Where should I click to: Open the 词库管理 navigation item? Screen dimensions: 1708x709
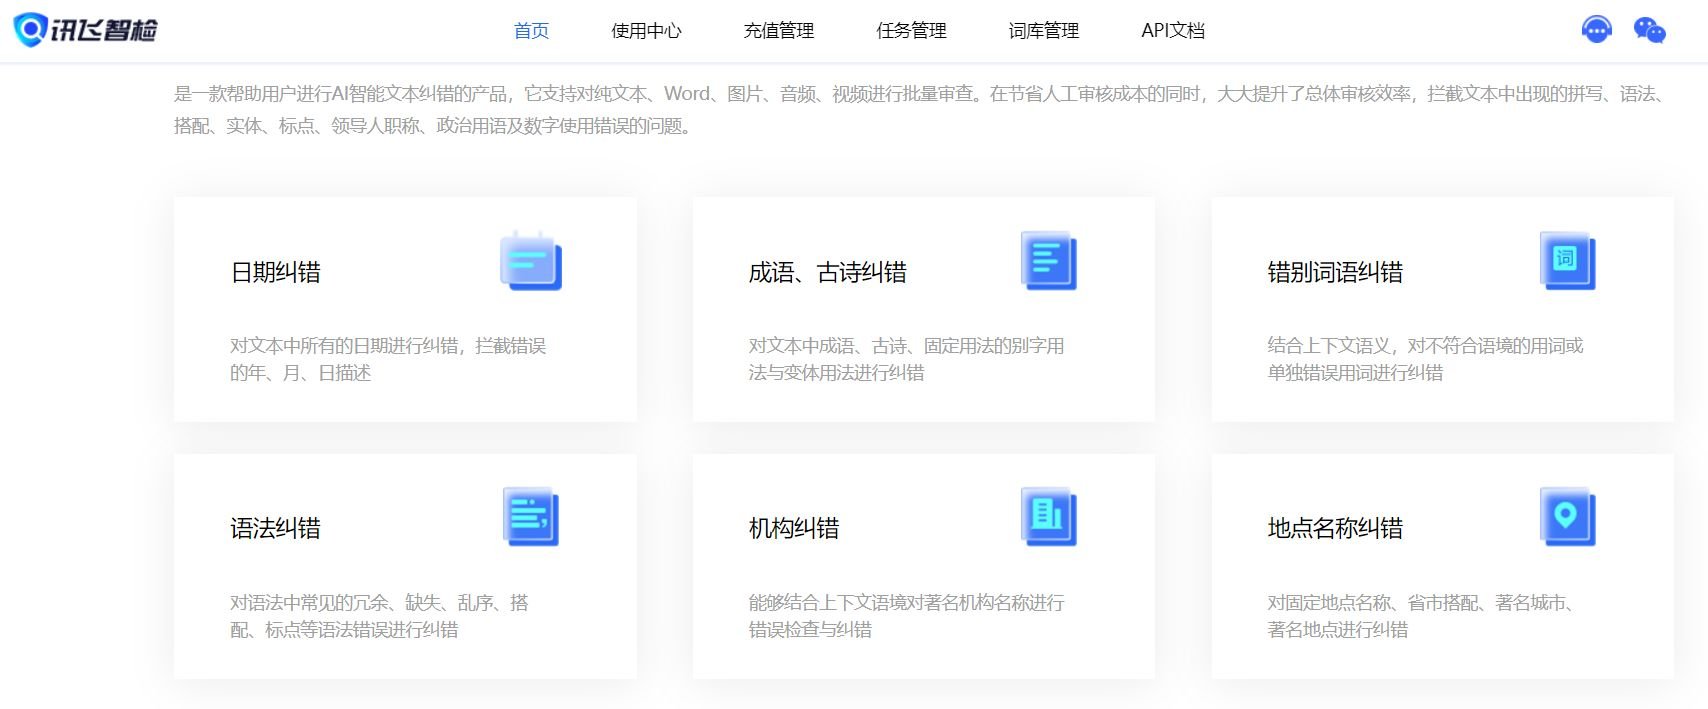1043,31
